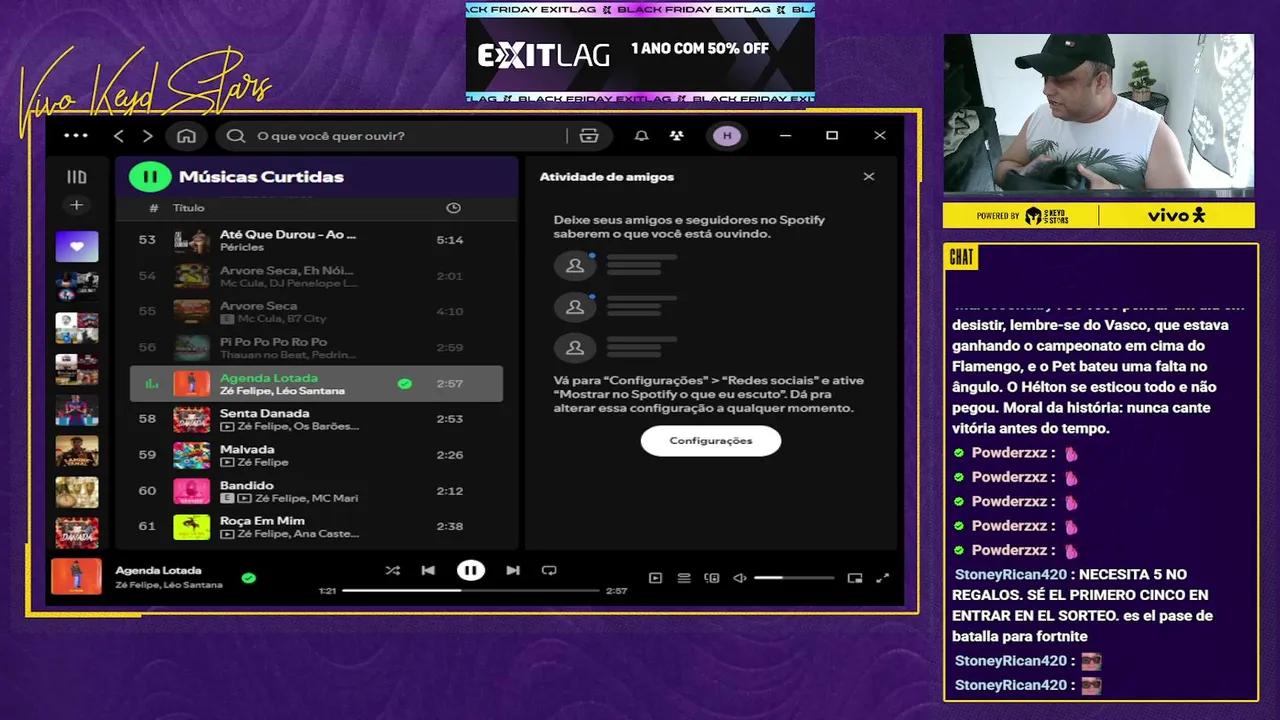Toggle liked checkmark on Agenda Lotada row
The width and height of the screenshot is (1280, 720).
pyautogui.click(x=404, y=383)
